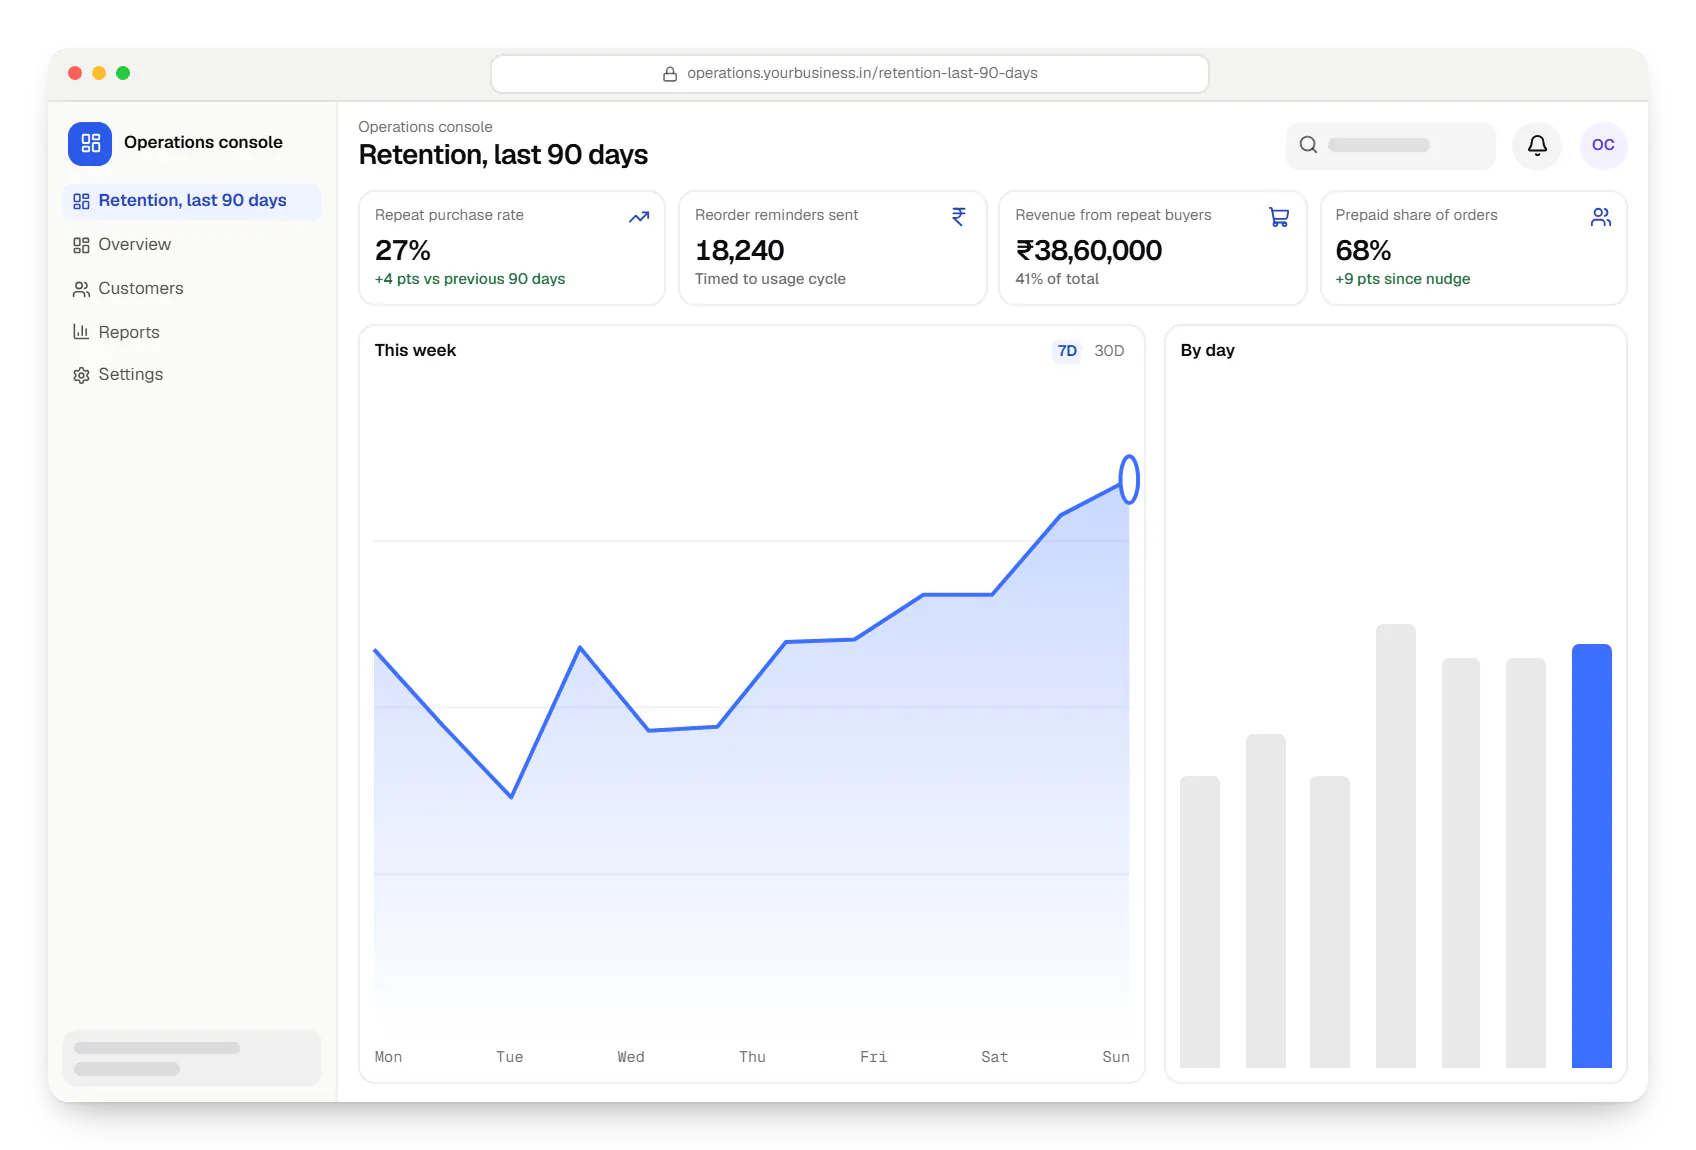This screenshot has height=1150, width=1696.
Task: Click 'Timed to usage cycle' text
Action: click(770, 279)
